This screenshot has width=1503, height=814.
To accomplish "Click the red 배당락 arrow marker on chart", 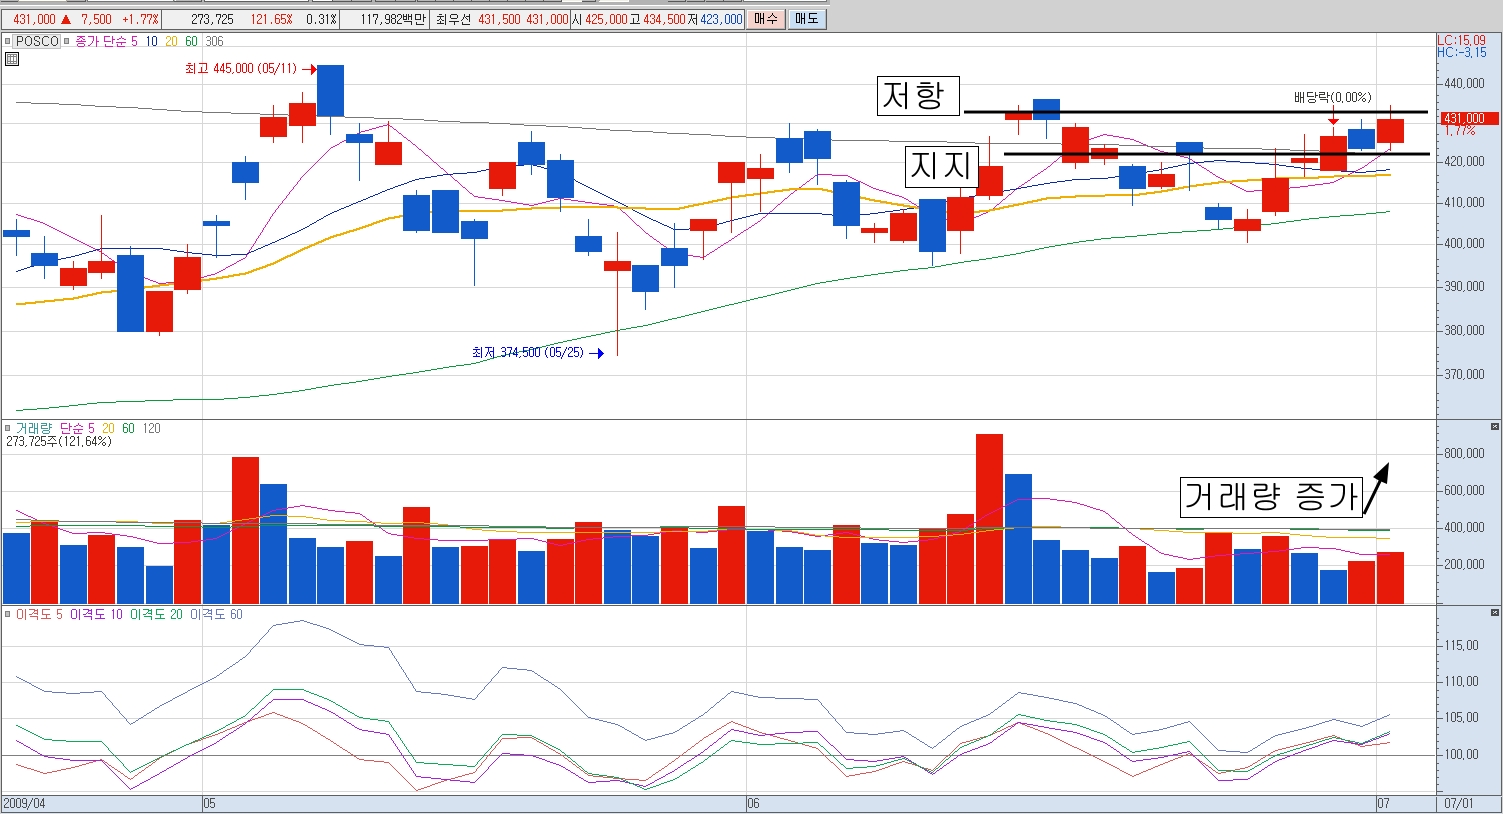I will [1333, 121].
